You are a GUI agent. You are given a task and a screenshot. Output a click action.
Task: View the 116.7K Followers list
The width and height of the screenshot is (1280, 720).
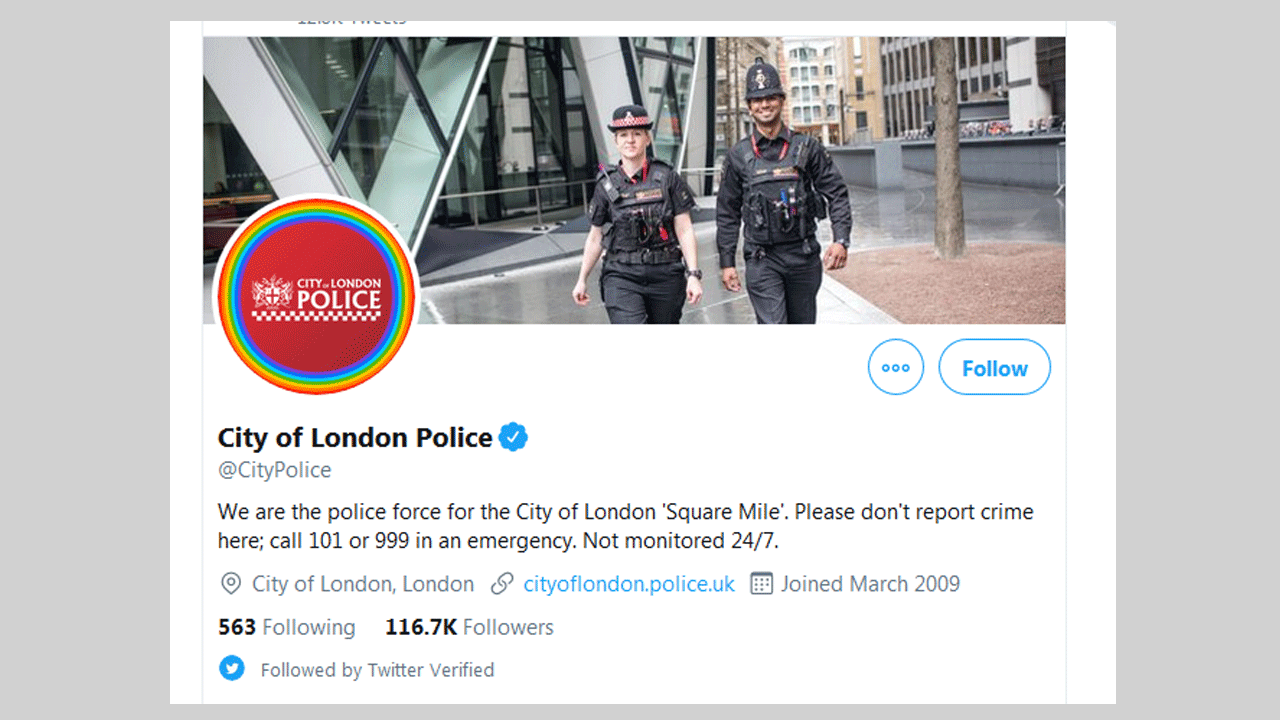(469, 627)
